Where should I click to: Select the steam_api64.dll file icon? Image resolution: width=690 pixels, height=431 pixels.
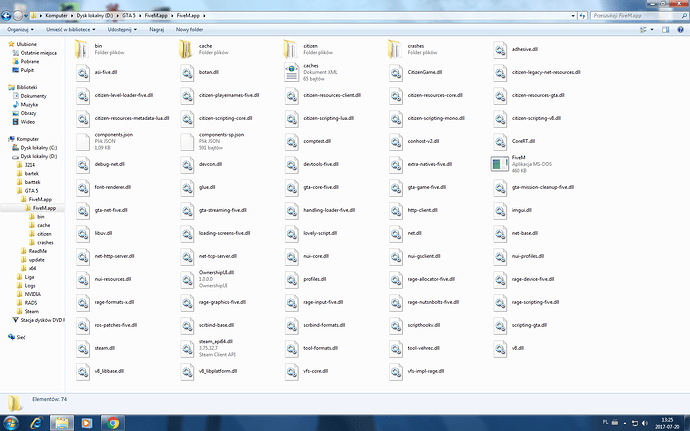coord(187,348)
